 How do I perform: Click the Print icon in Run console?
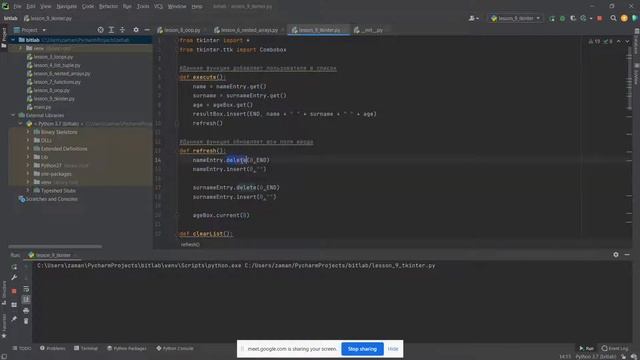(x=26, y=311)
